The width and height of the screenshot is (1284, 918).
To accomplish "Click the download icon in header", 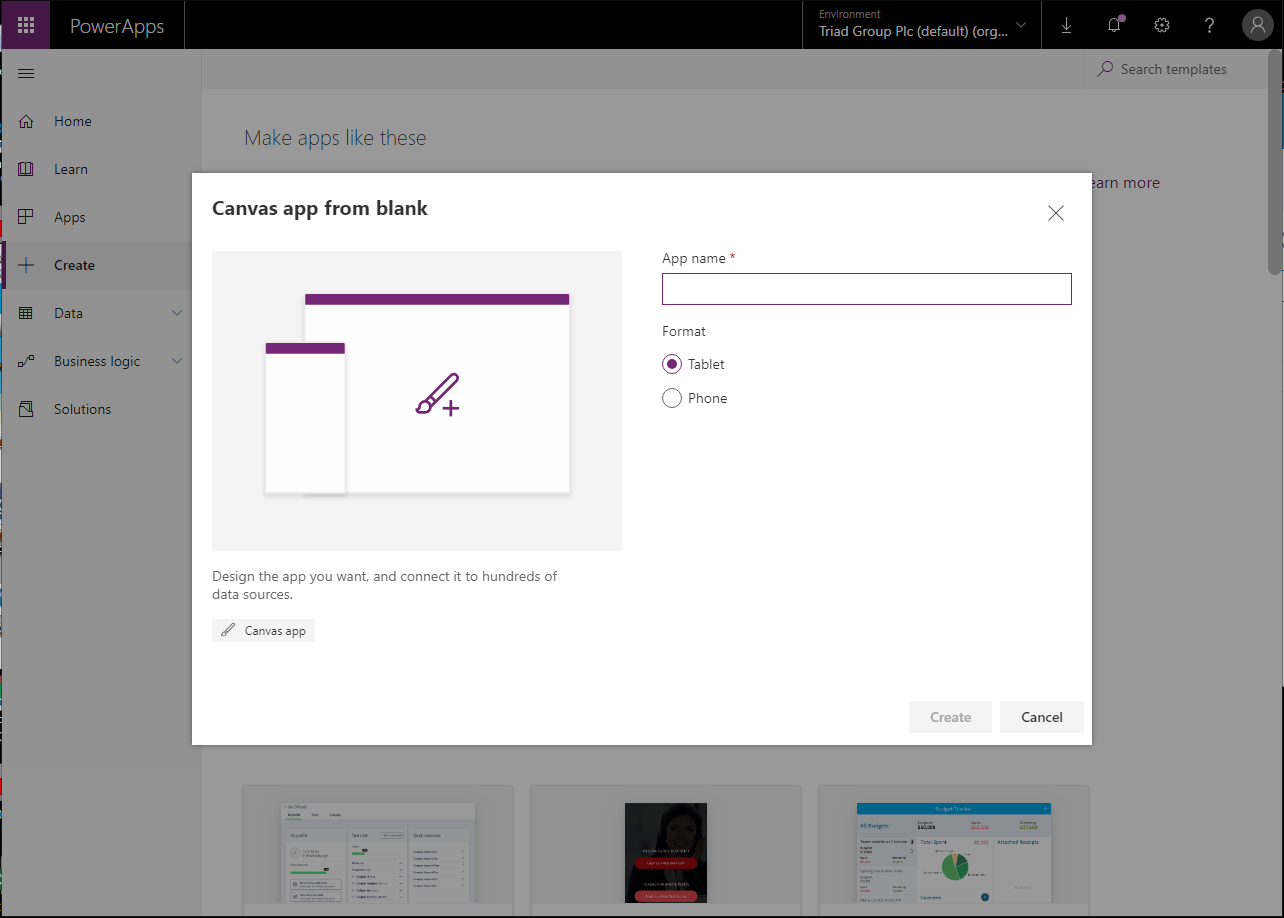I will (1066, 25).
